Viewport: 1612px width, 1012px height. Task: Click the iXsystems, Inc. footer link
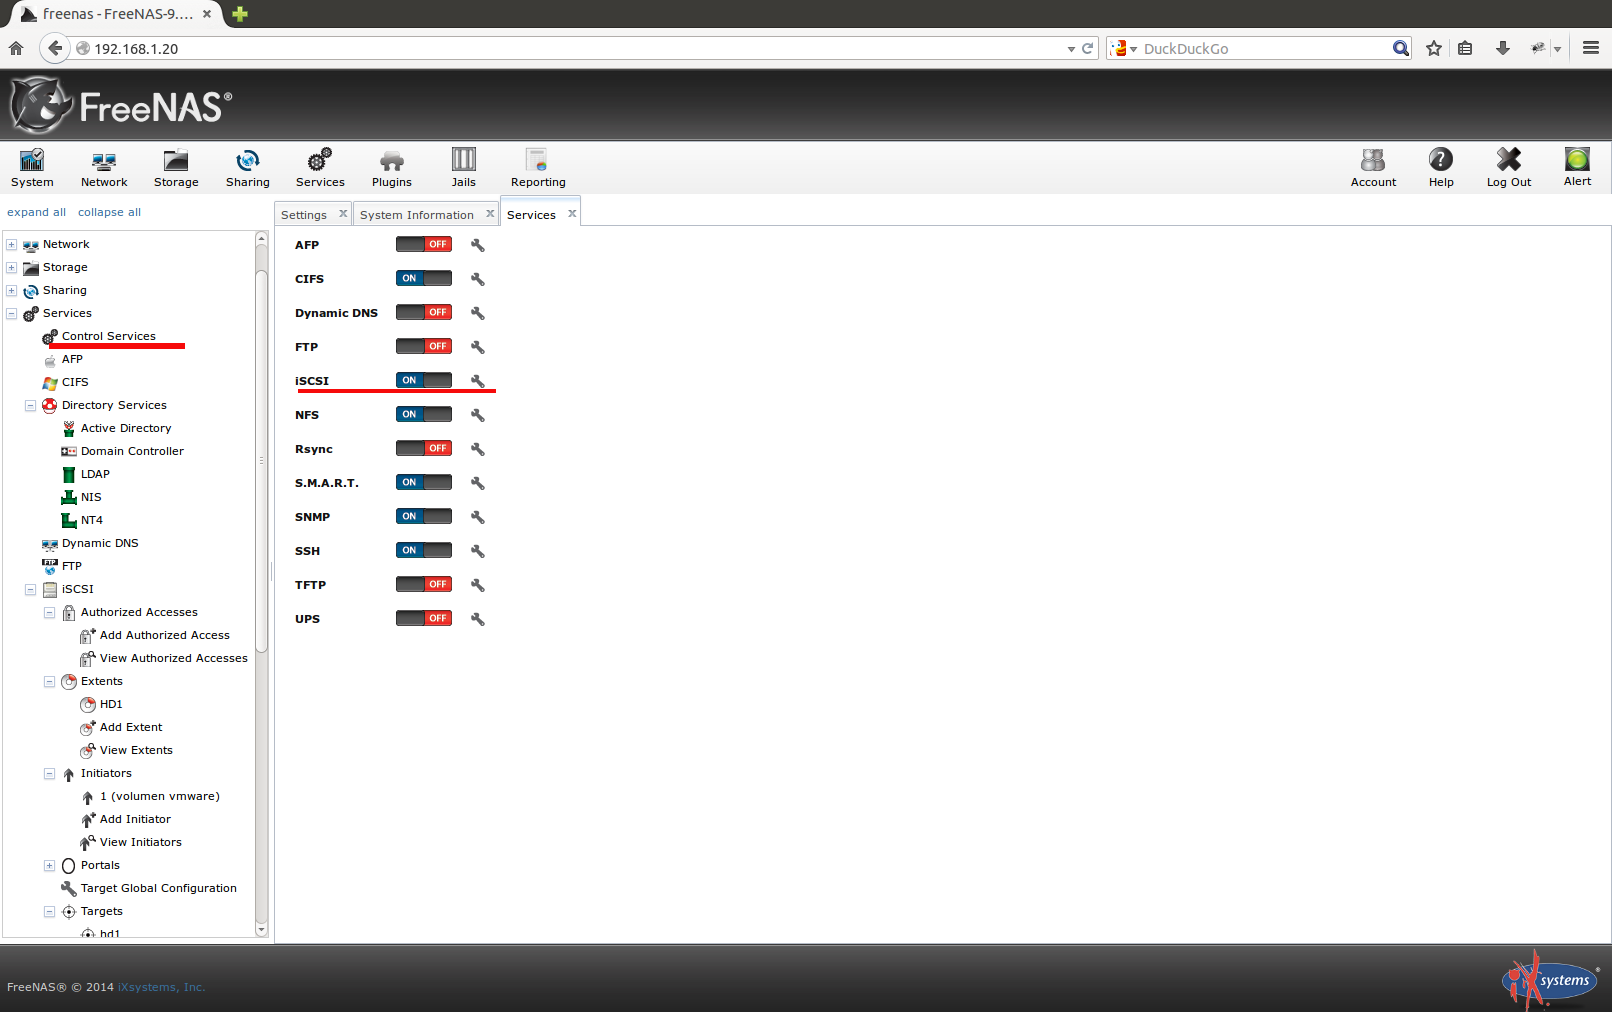tap(161, 987)
